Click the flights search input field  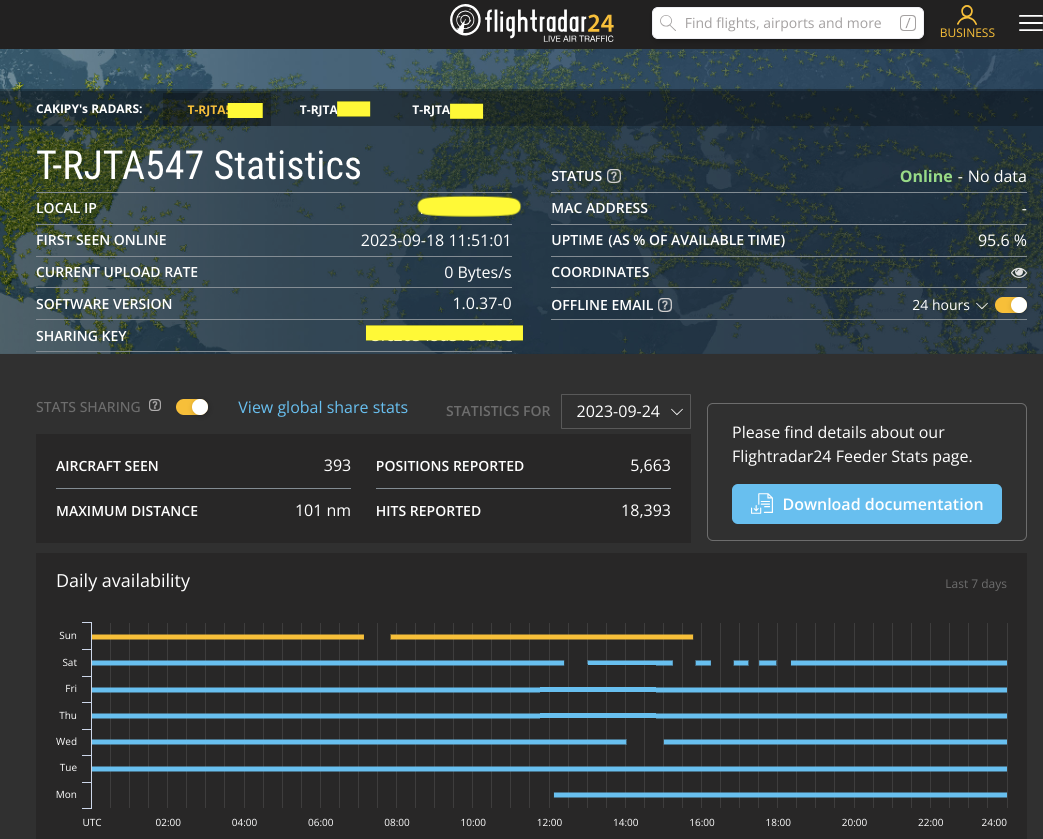790,22
